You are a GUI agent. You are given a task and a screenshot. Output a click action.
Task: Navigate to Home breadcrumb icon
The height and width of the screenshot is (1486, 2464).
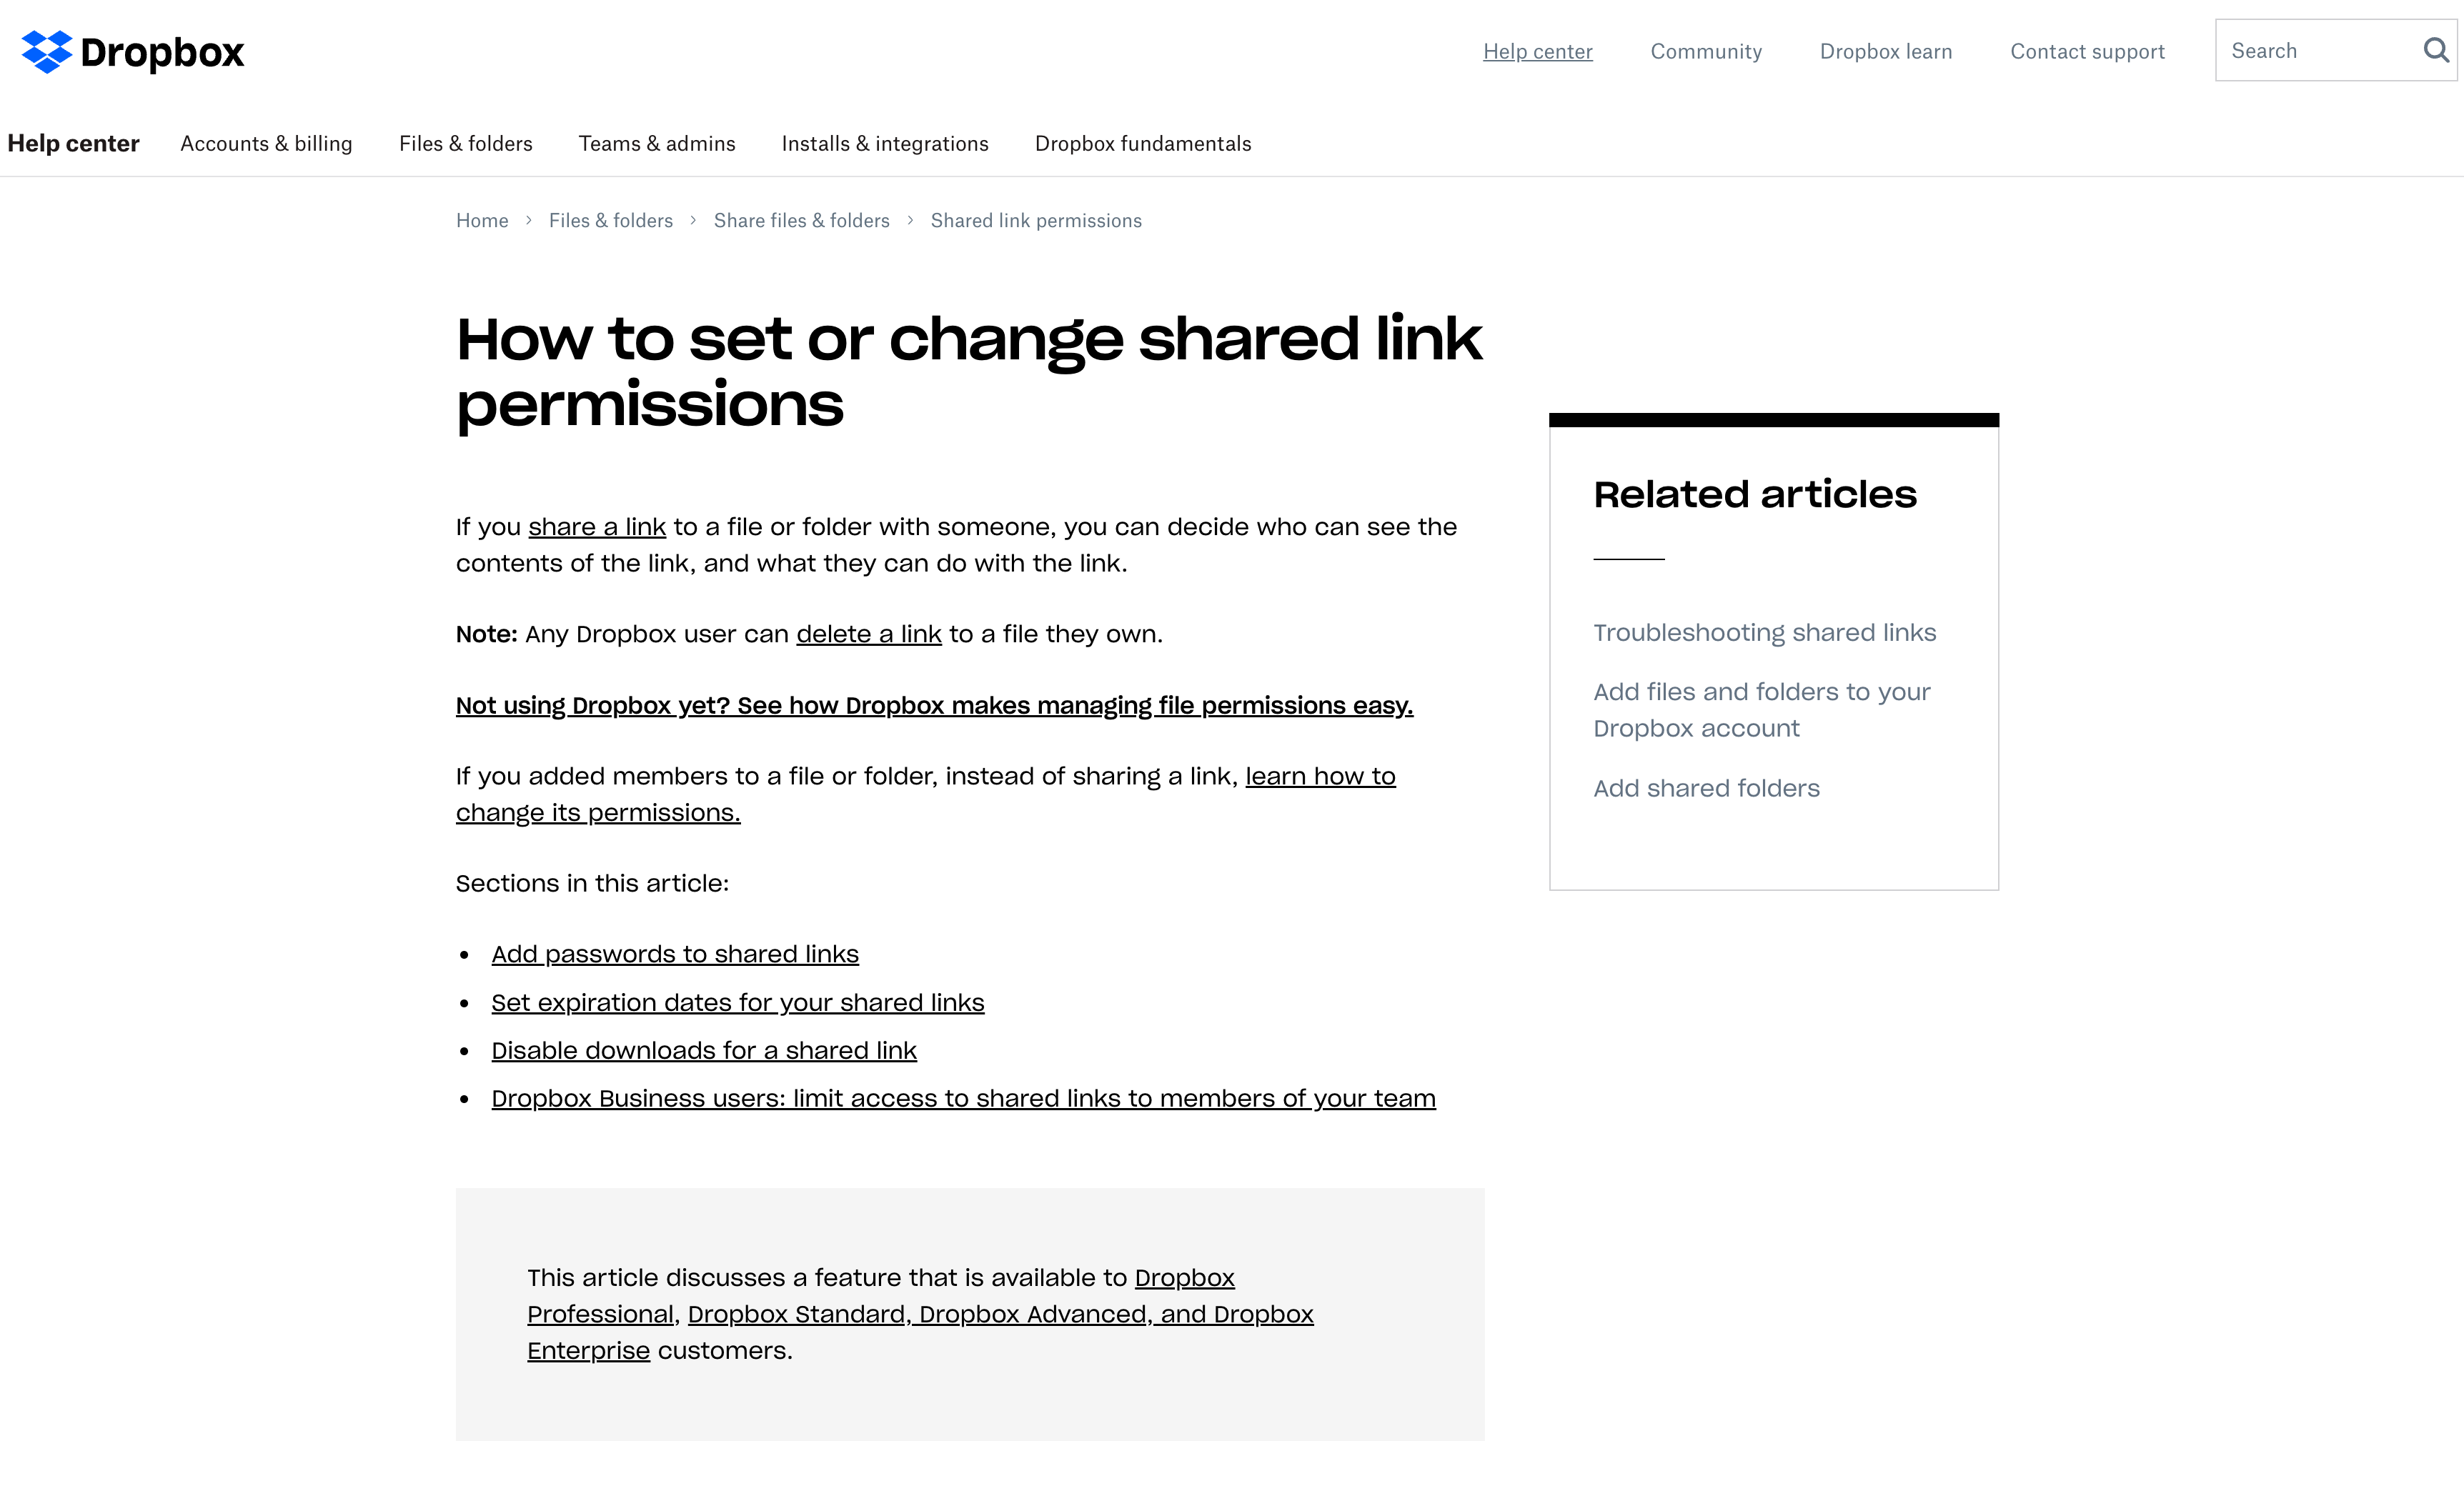point(482,220)
